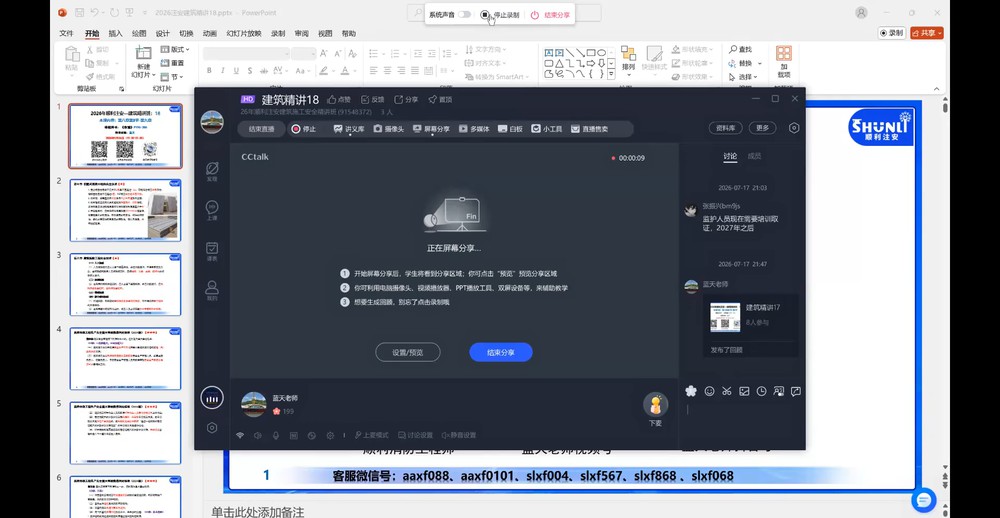
Task: Click the 更多 button in CCtalk
Action: [x=763, y=128]
